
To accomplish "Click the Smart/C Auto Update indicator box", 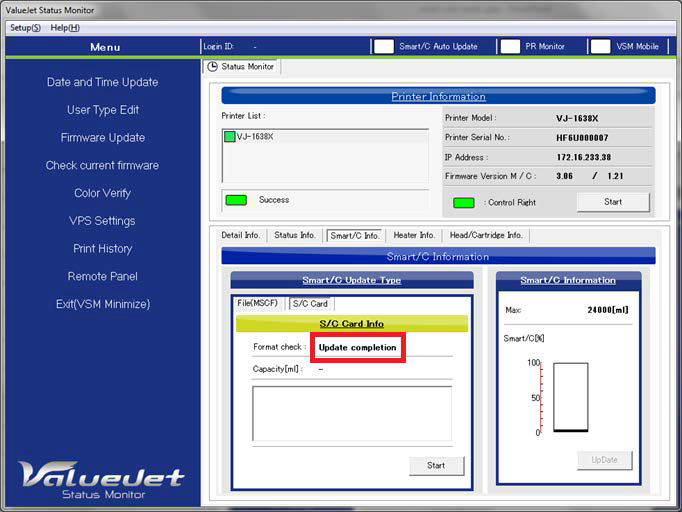I will click(x=383, y=46).
